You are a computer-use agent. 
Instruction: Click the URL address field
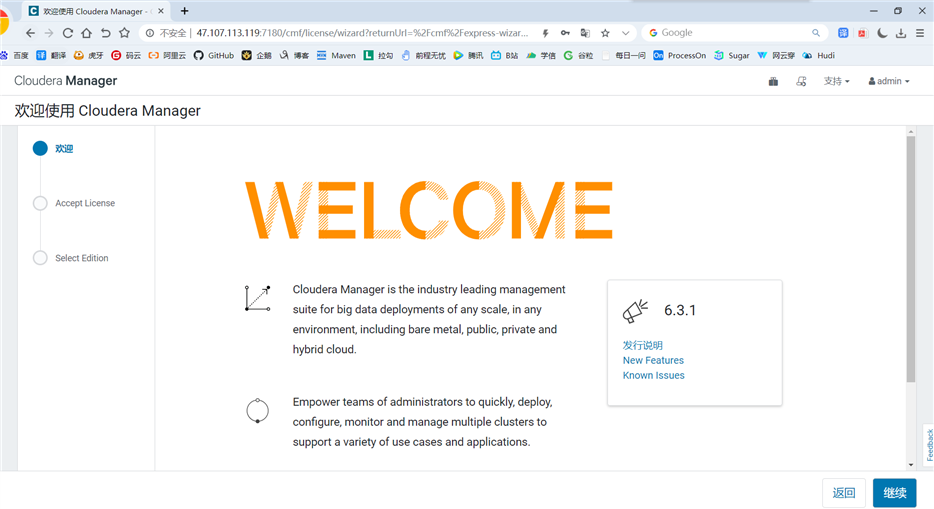362,33
